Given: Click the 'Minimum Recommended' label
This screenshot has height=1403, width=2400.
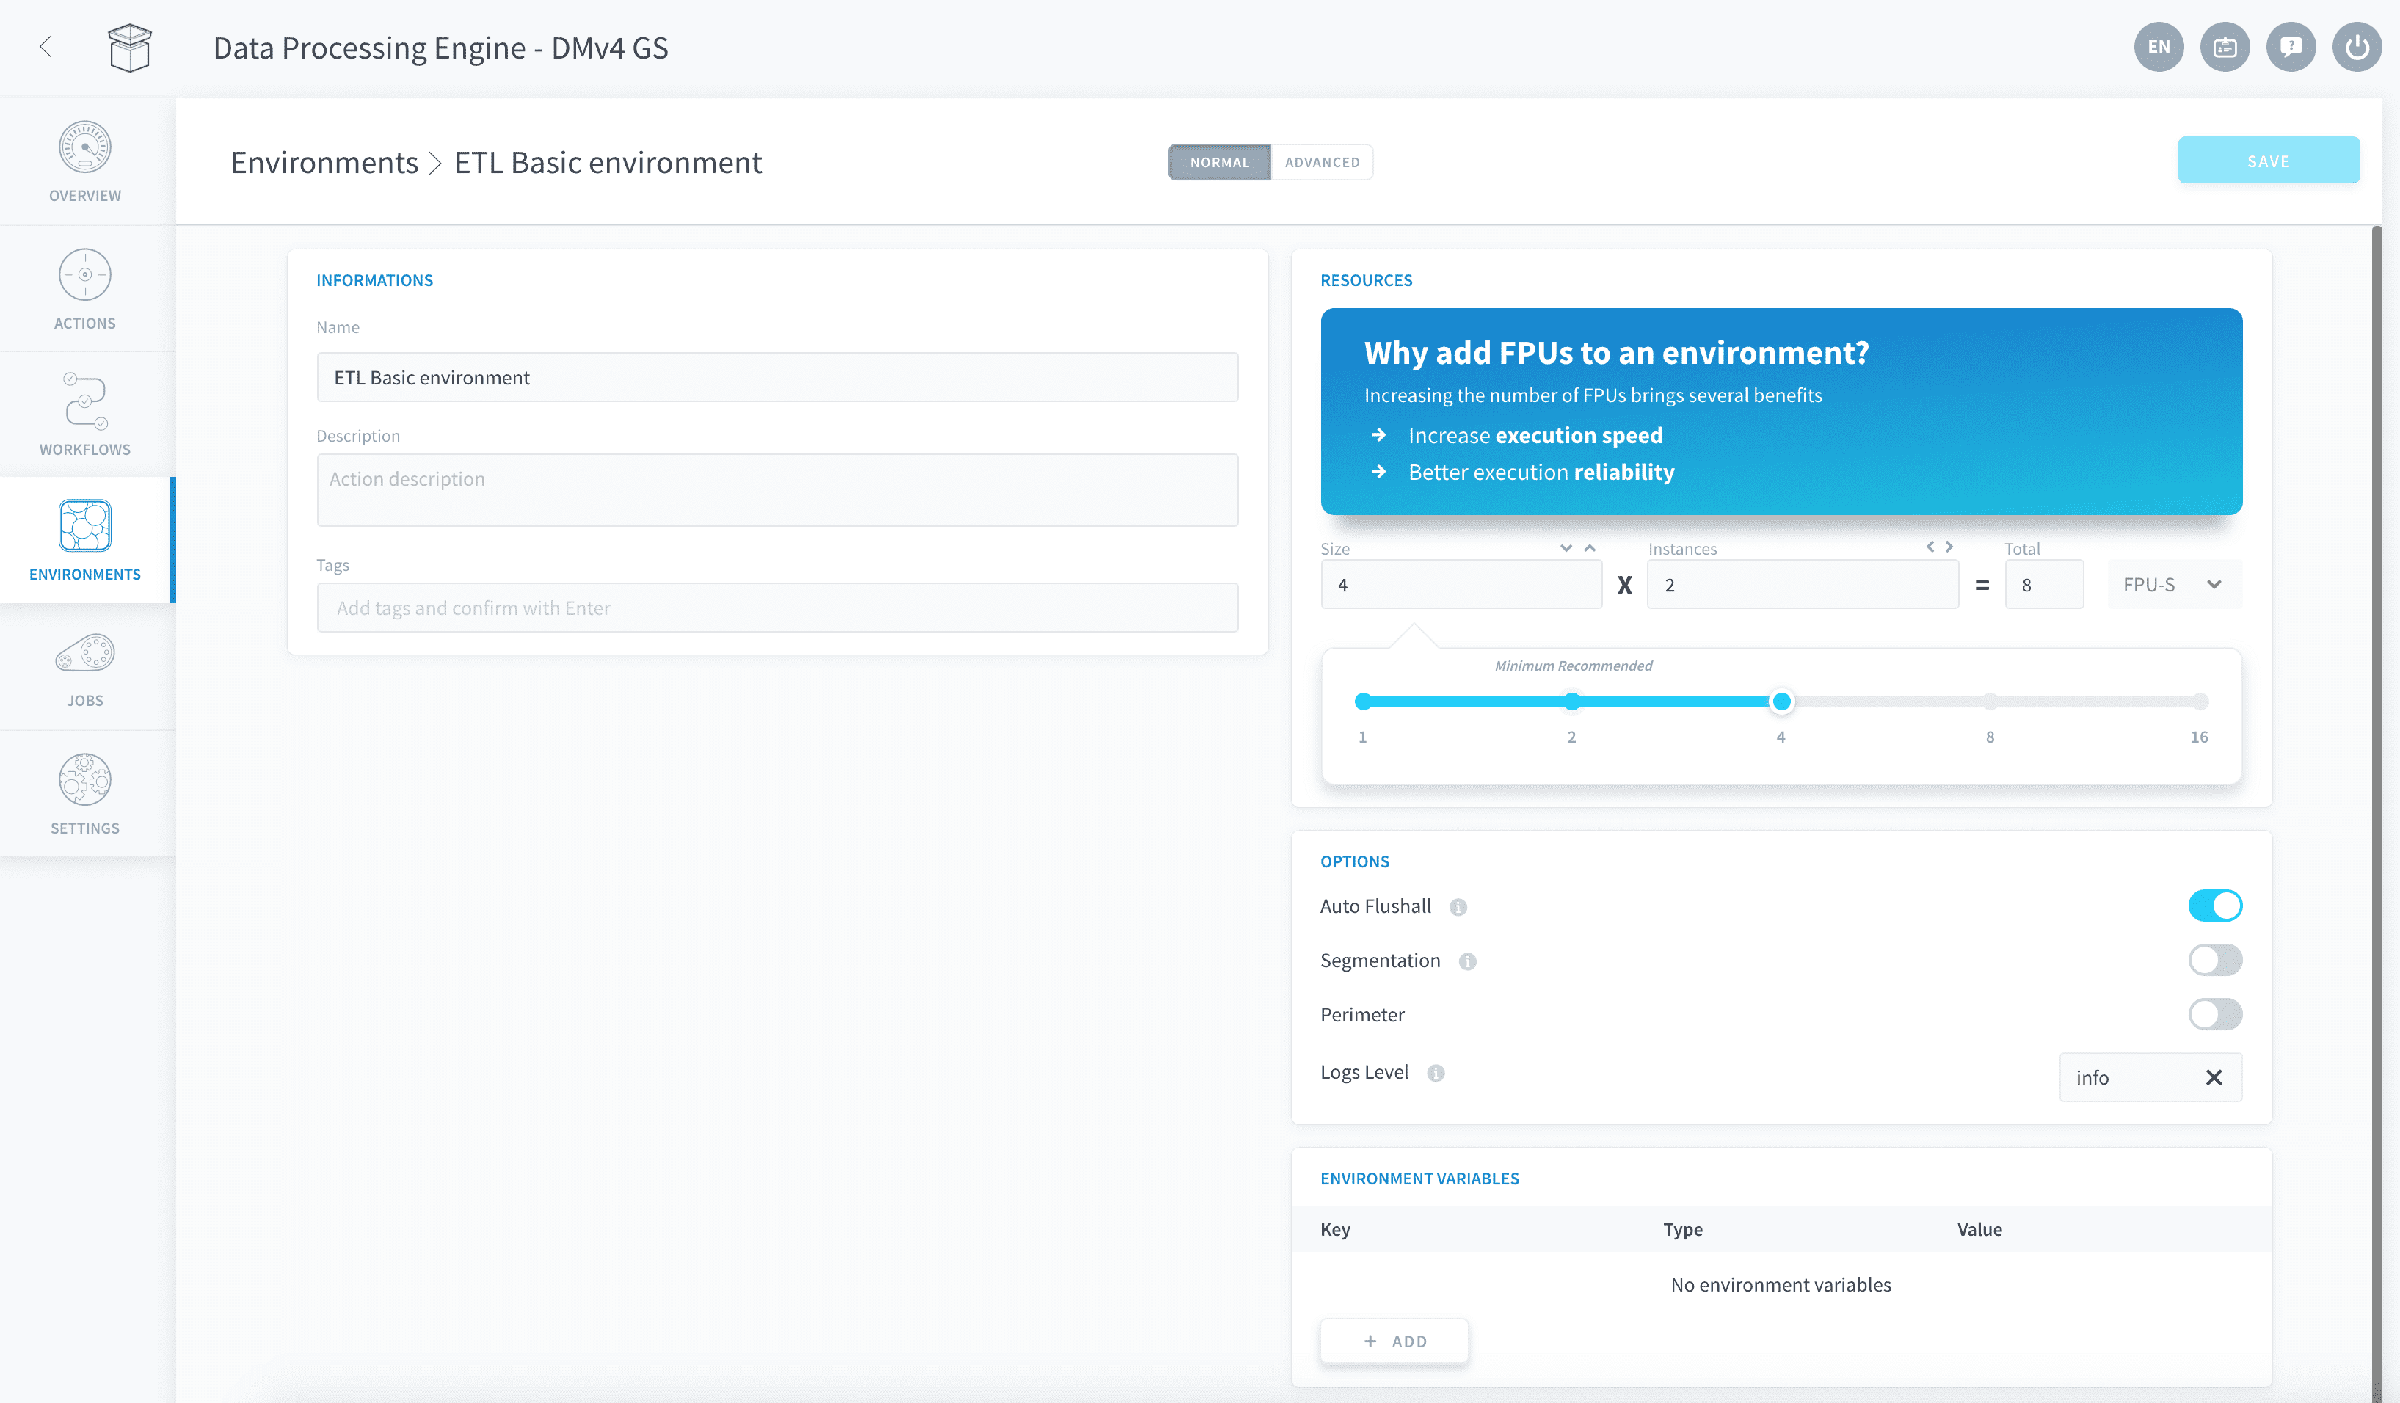Looking at the screenshot, I should click(x=1573, y=666).
